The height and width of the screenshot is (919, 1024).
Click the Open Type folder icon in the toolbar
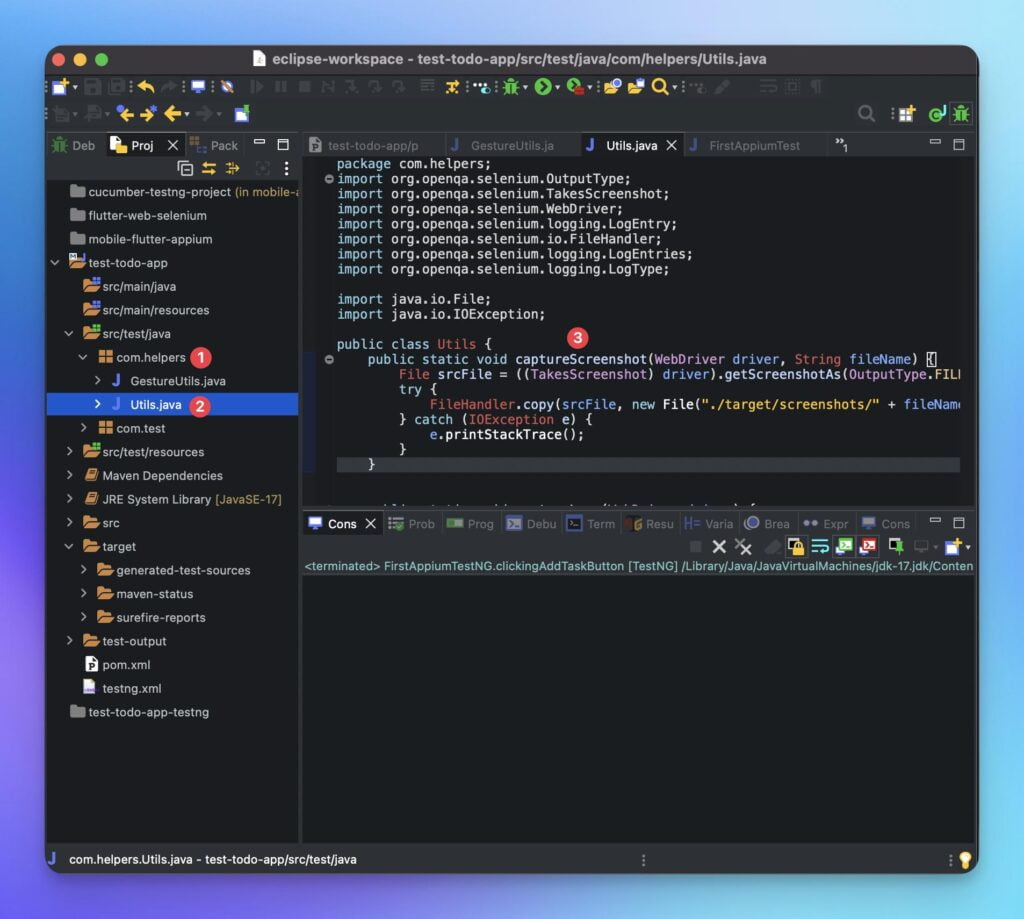pyautogui.click(x=613, y=86)
